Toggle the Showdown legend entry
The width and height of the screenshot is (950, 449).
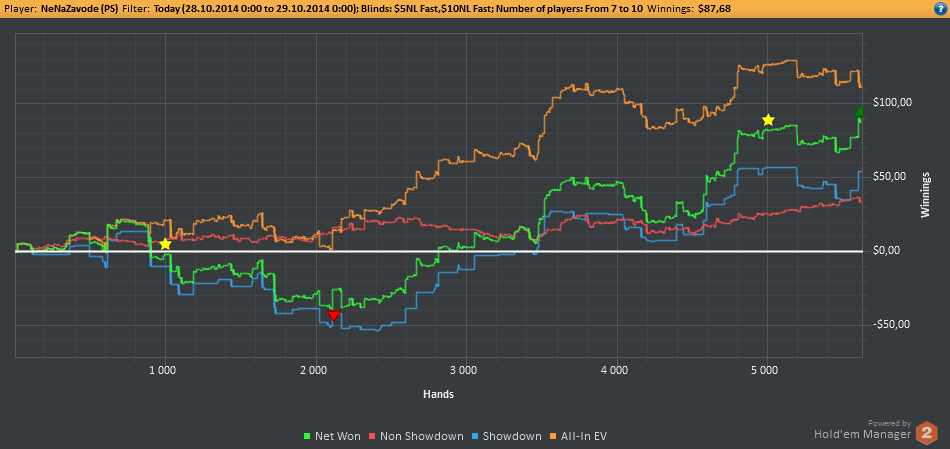[x=508, y=436]
